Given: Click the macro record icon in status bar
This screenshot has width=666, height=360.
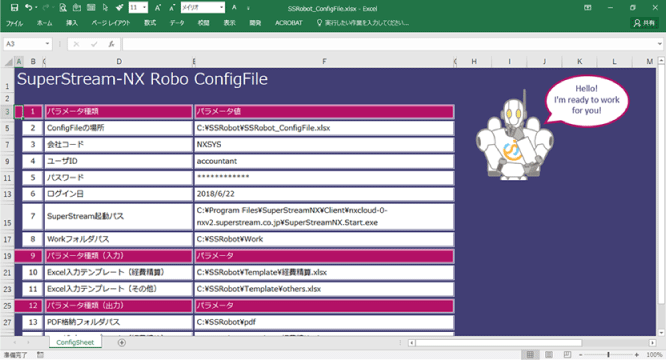Looking at the screenshot, I should click(40, 354).
